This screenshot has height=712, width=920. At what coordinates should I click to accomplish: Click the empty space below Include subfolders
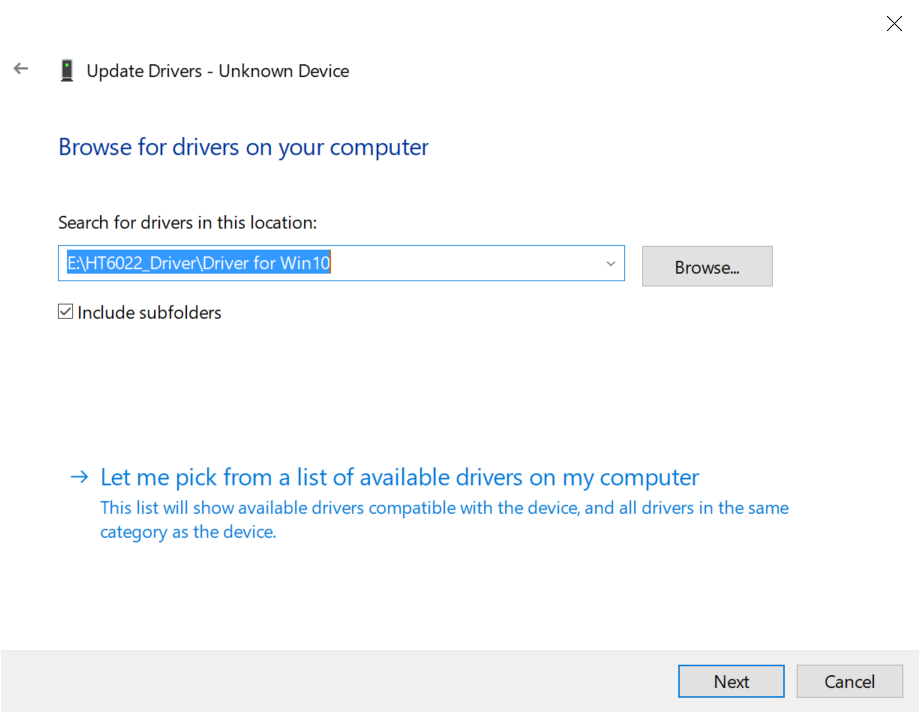(x=300, y=390)
